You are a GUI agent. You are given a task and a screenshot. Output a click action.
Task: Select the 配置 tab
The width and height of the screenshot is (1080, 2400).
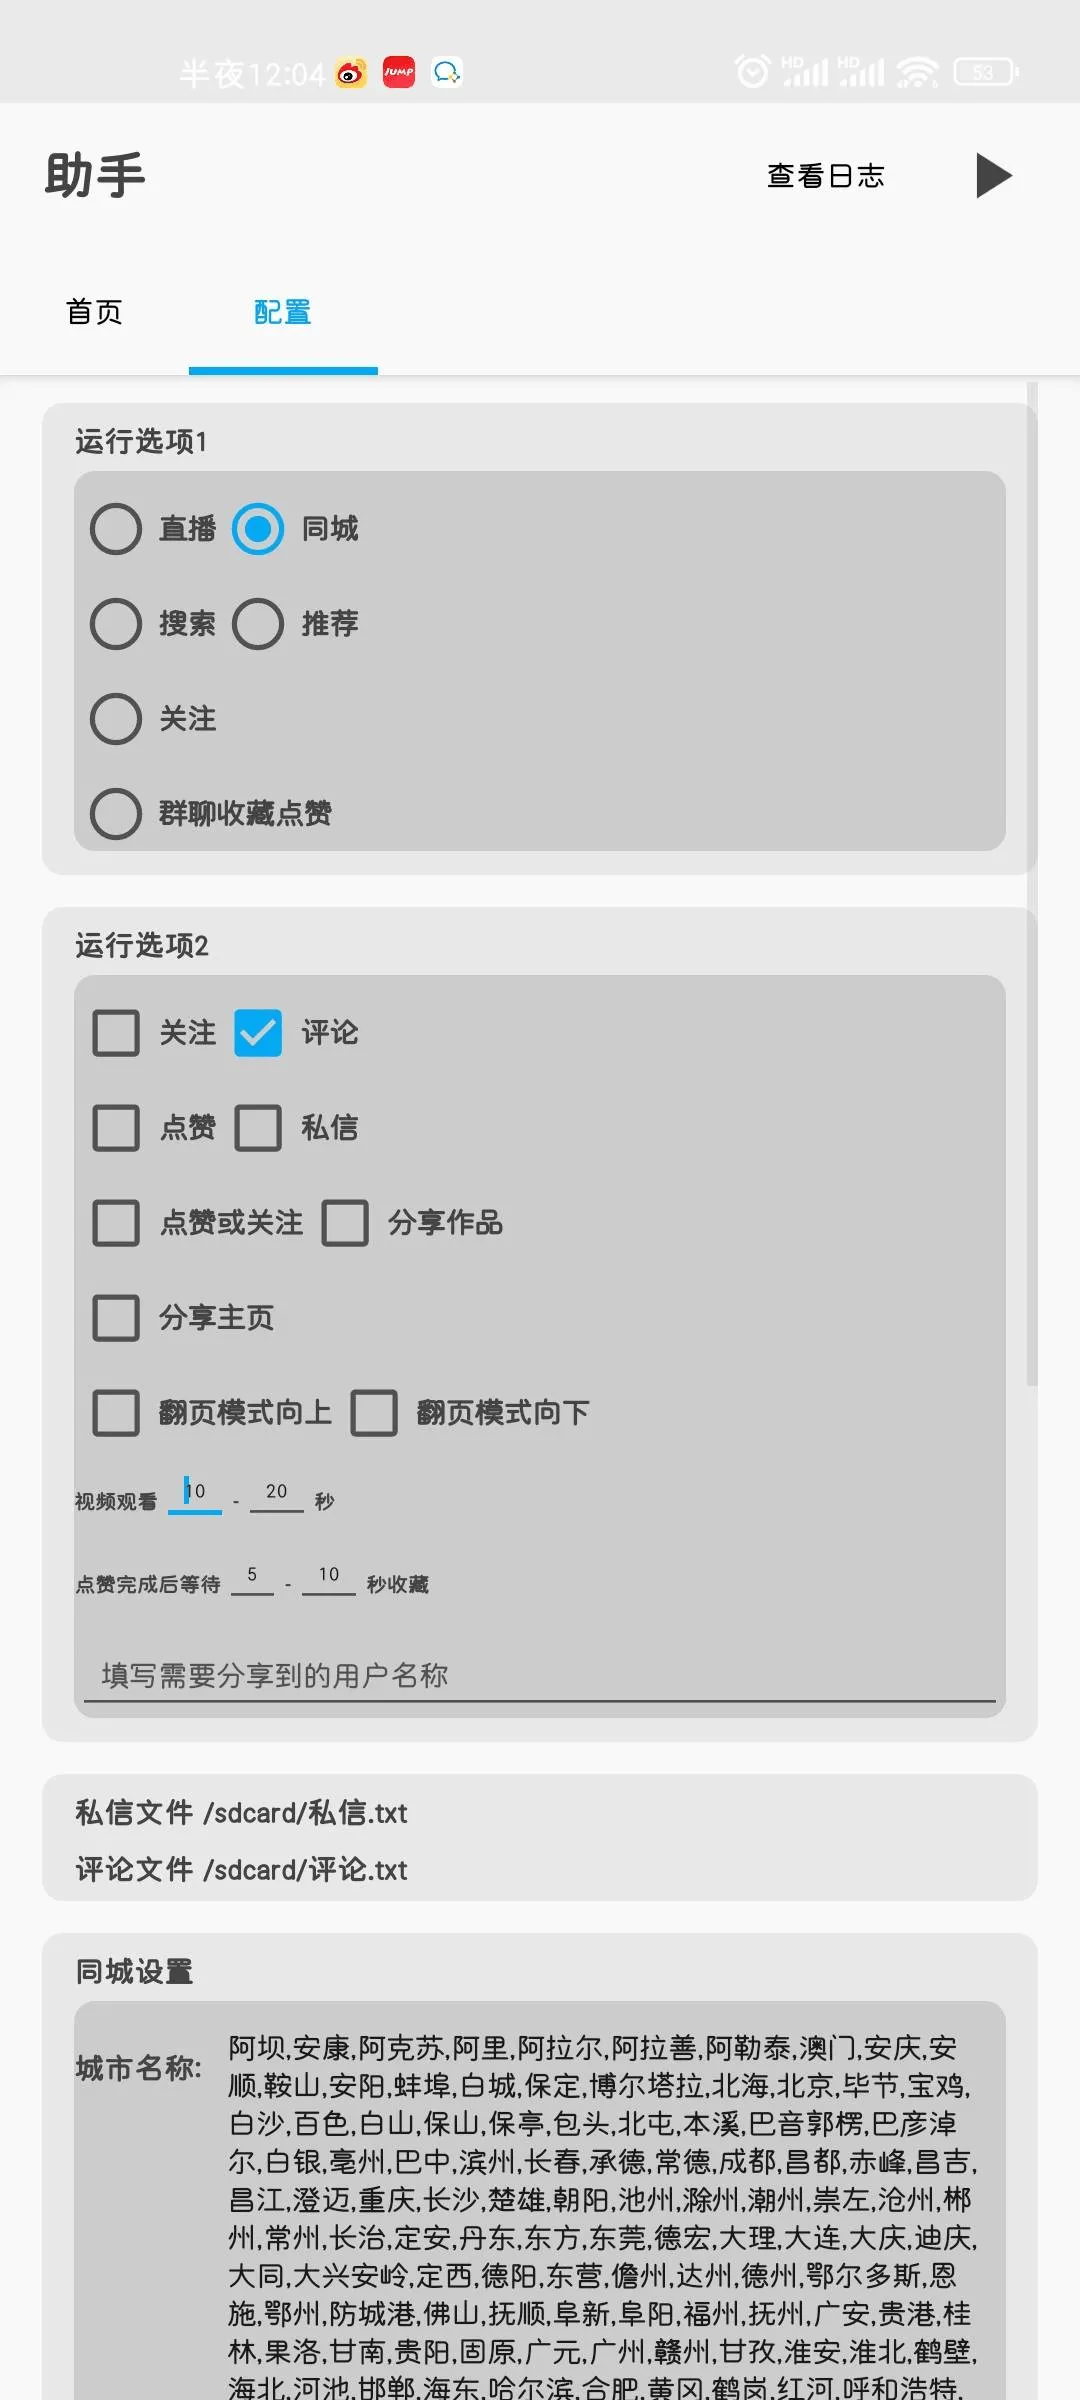(x=282, y=313)
